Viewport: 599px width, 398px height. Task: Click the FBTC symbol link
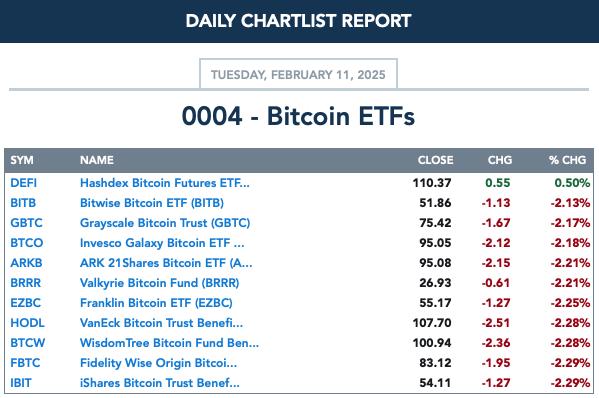tap(25, 363)
